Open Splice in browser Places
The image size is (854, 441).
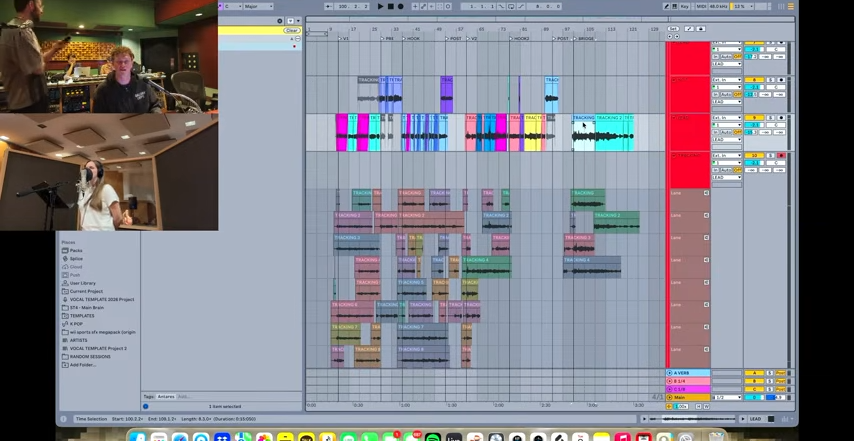[76, 259]
